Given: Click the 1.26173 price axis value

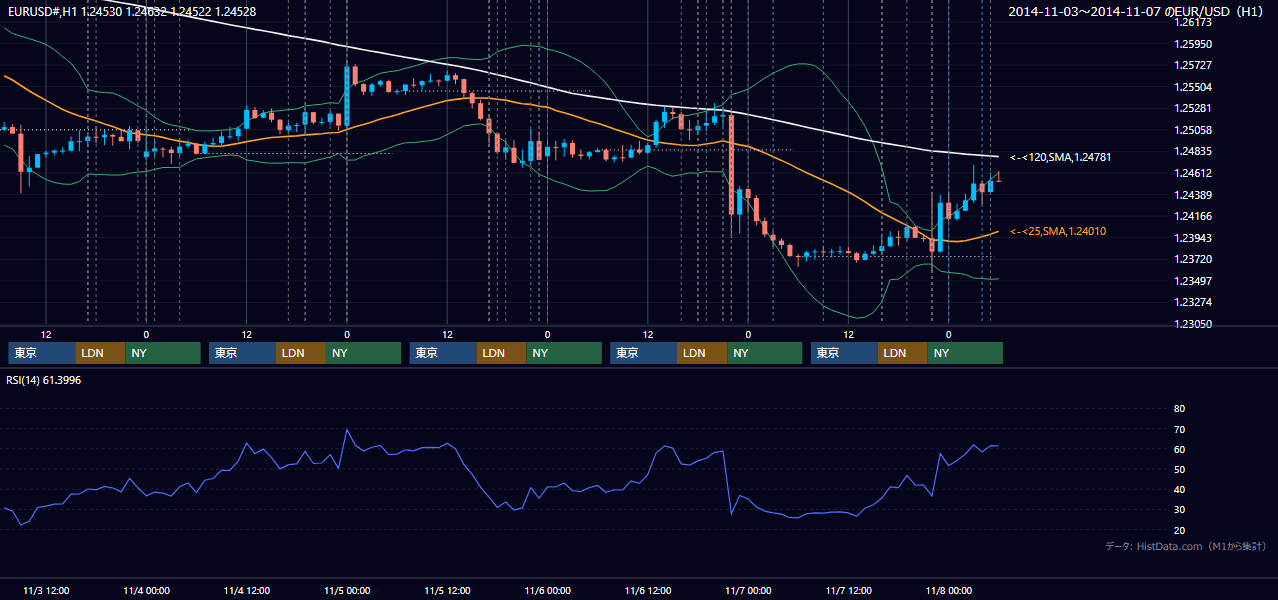Looking at the screenshot, I should click(1192, 22).
